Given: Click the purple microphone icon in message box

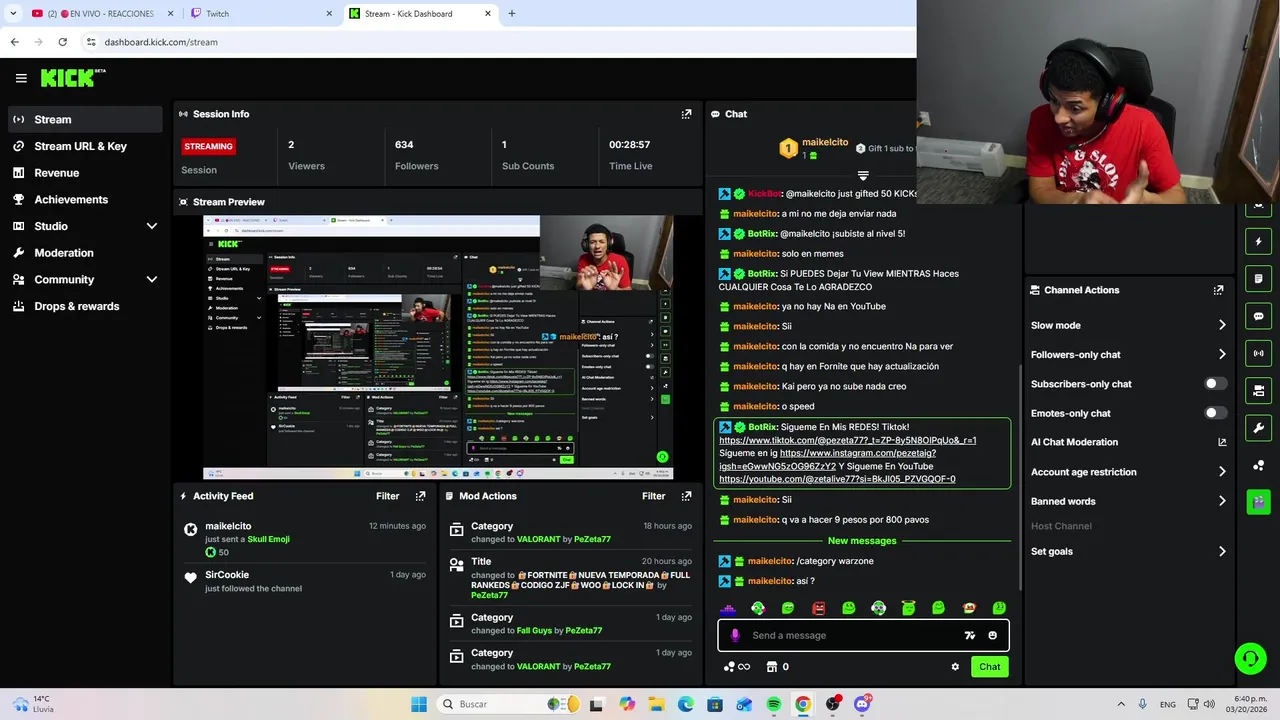Looking at the screenshot, I should tap(735, 635).
